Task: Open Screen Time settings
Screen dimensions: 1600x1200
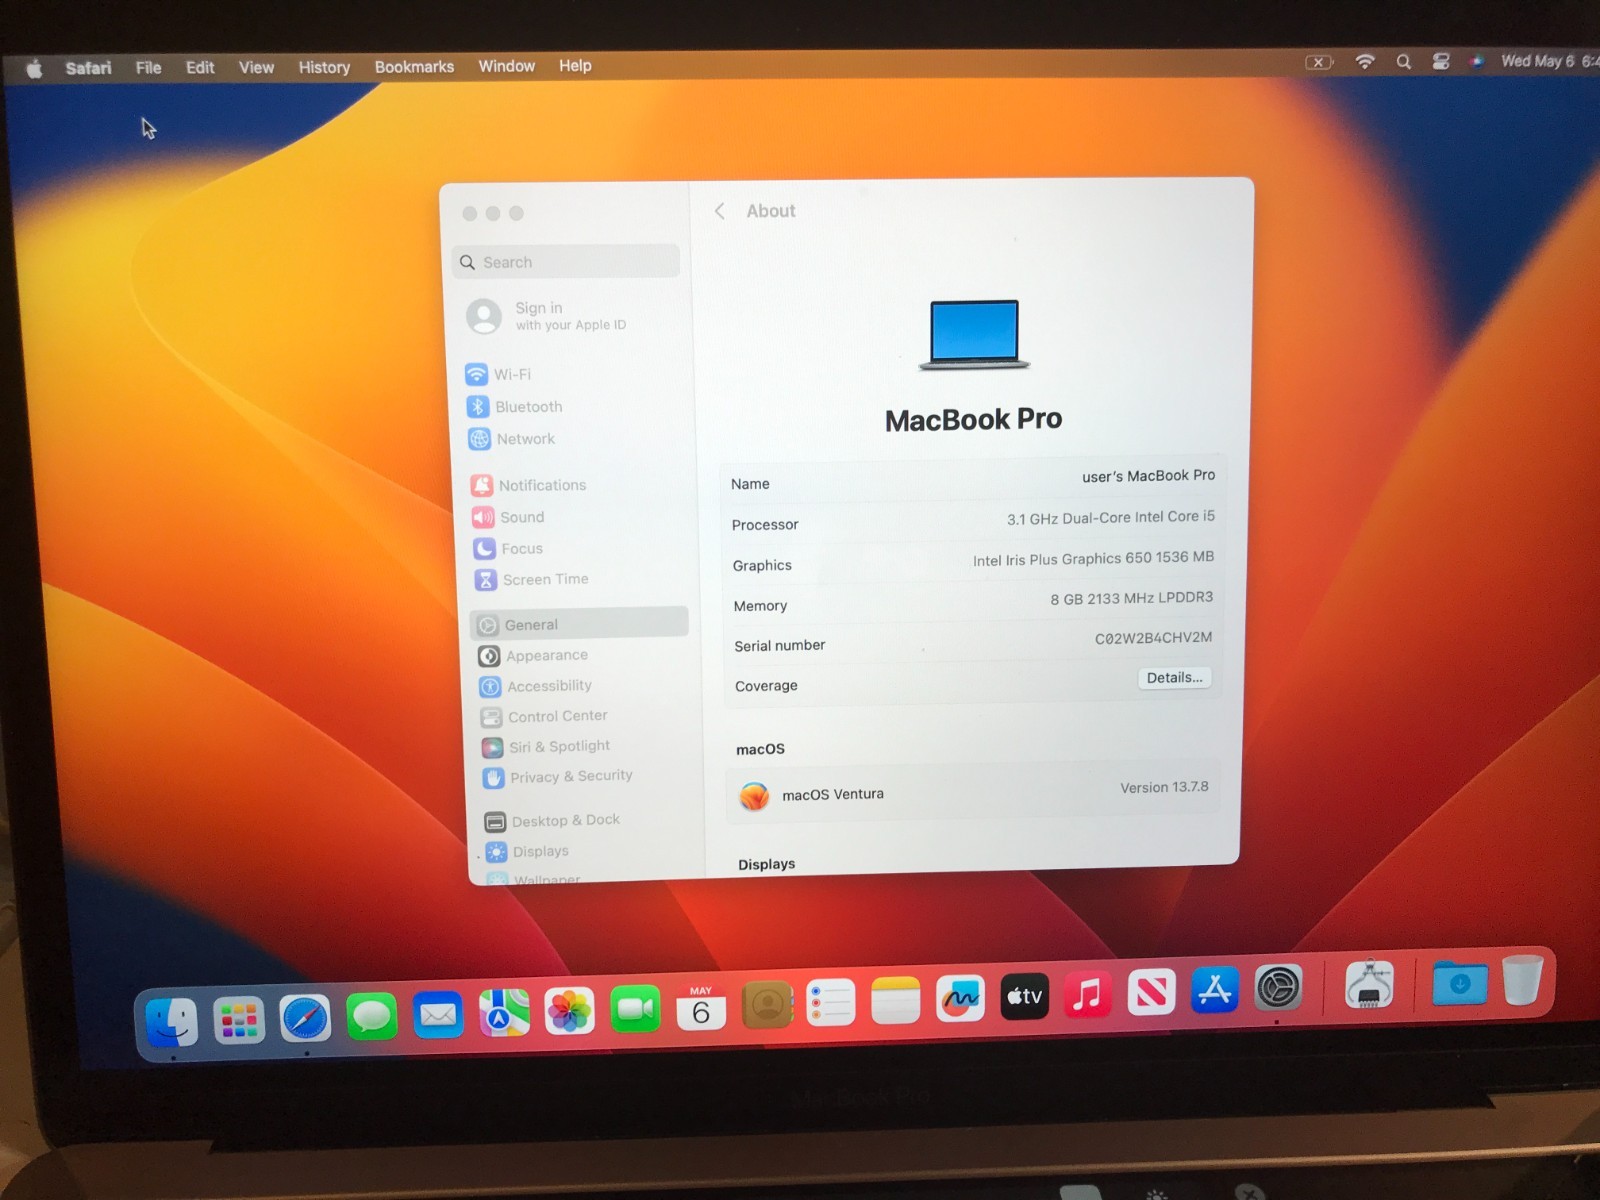Action: (531, 579)
